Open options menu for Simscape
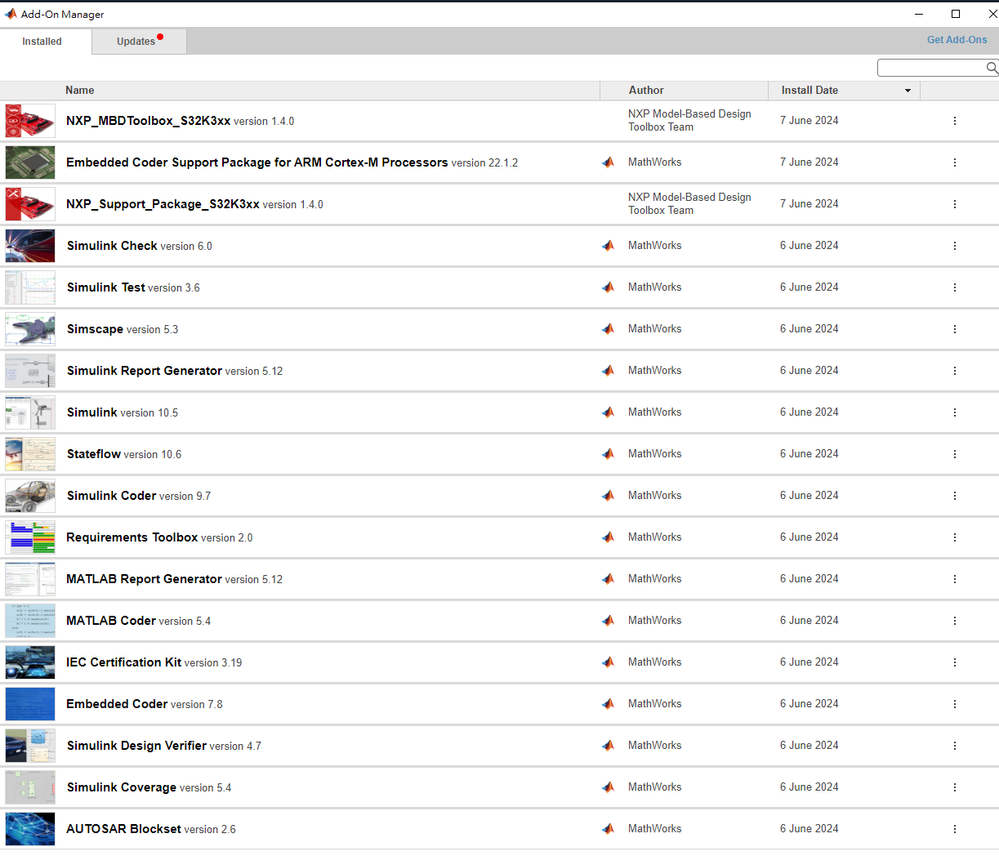The width and height of the screenshot is (999, 860). (x=954, y=329)
